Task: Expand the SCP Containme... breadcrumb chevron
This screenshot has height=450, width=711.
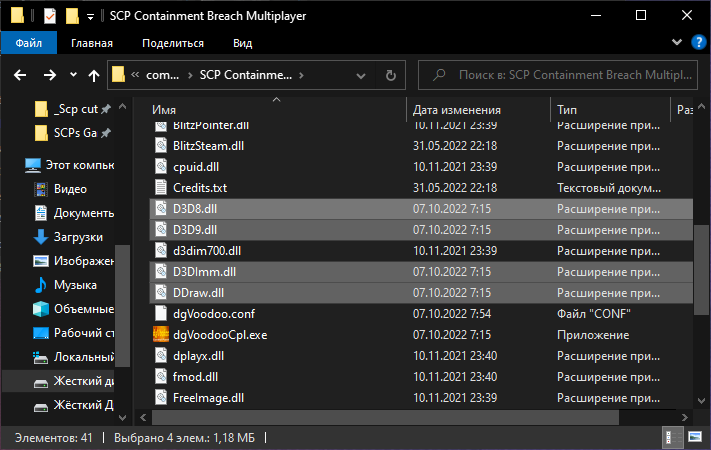Action: click(300, 75)
